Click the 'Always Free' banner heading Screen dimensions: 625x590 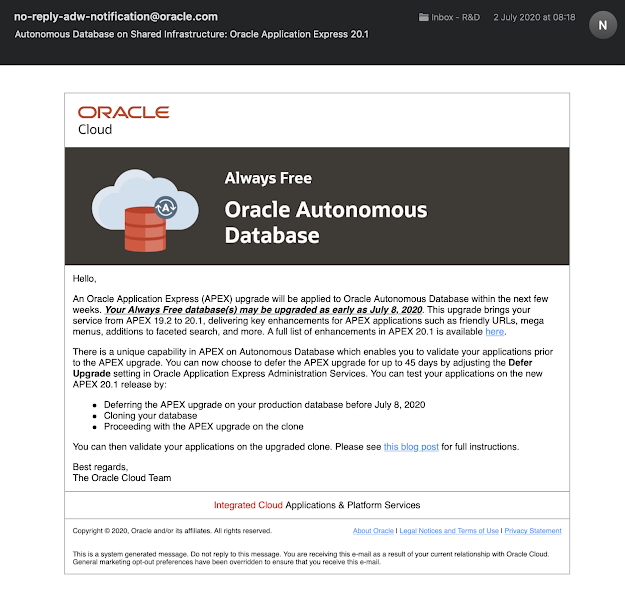coord(268,179)
